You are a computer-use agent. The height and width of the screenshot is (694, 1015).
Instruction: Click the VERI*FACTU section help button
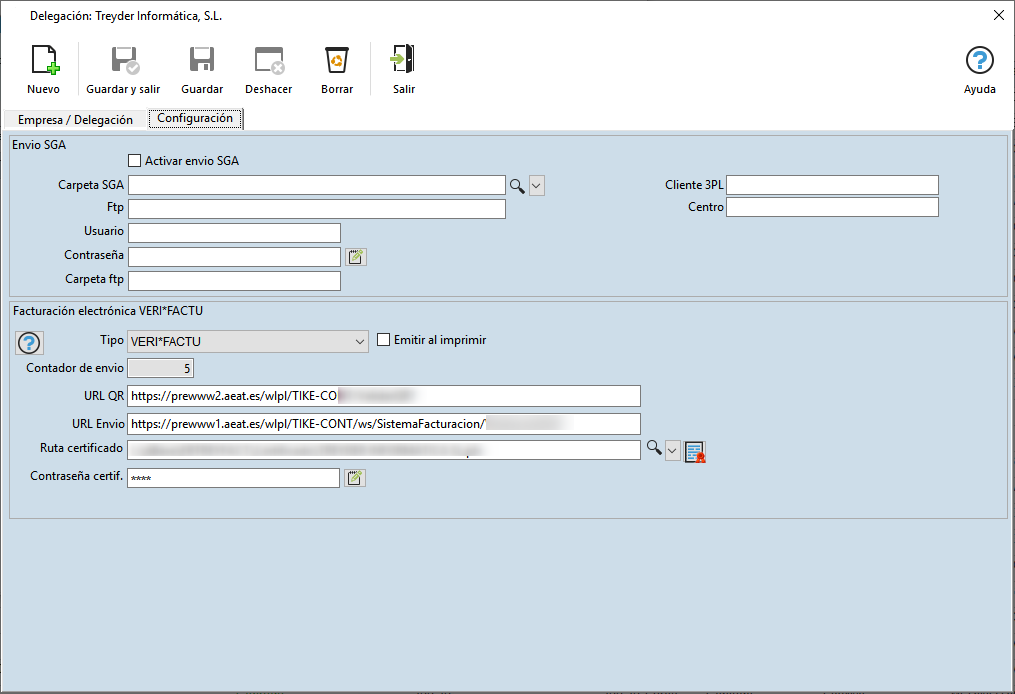point(29,342)
